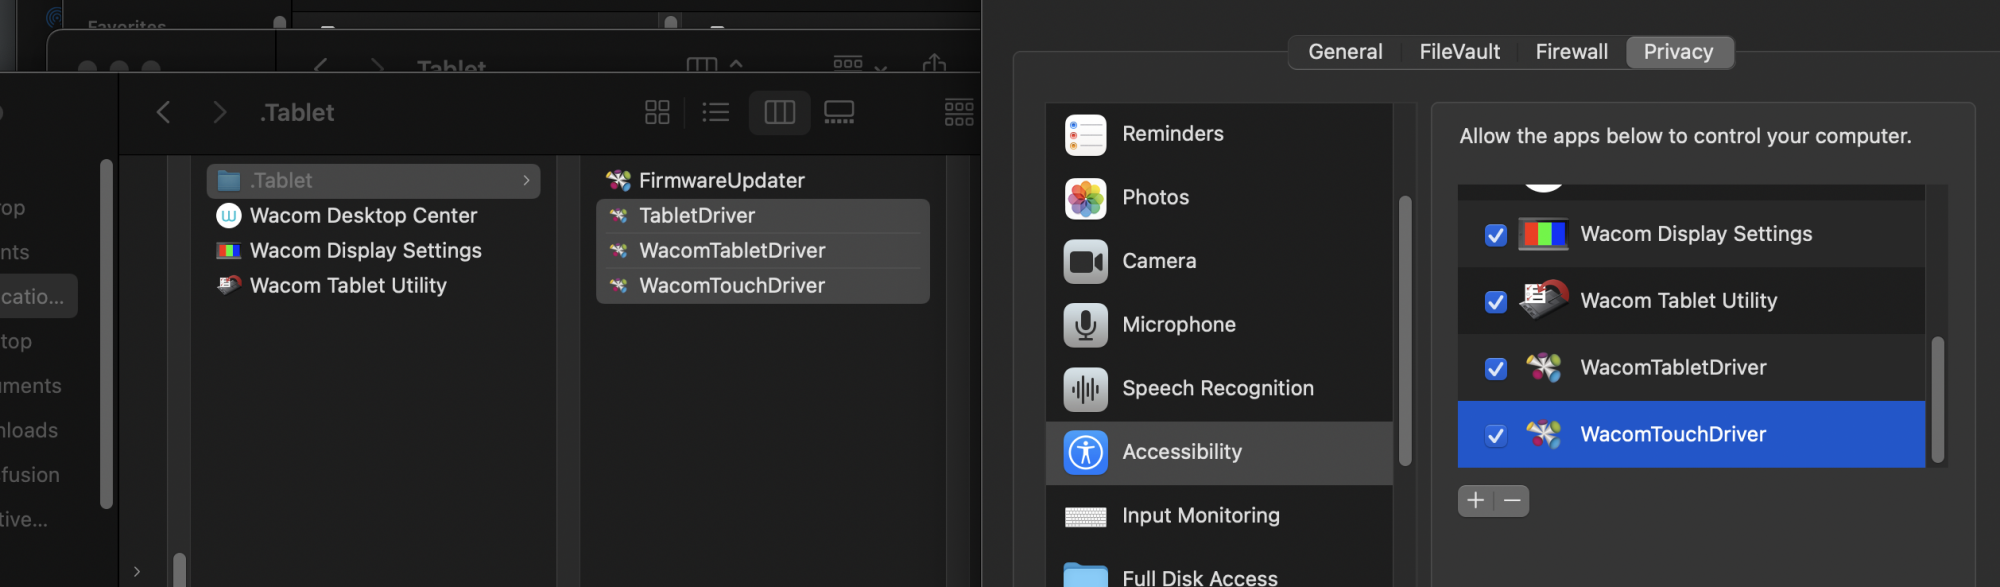Select Wacom Display Settings app row
This screenshot has height=587, width=2000.
1691,234
